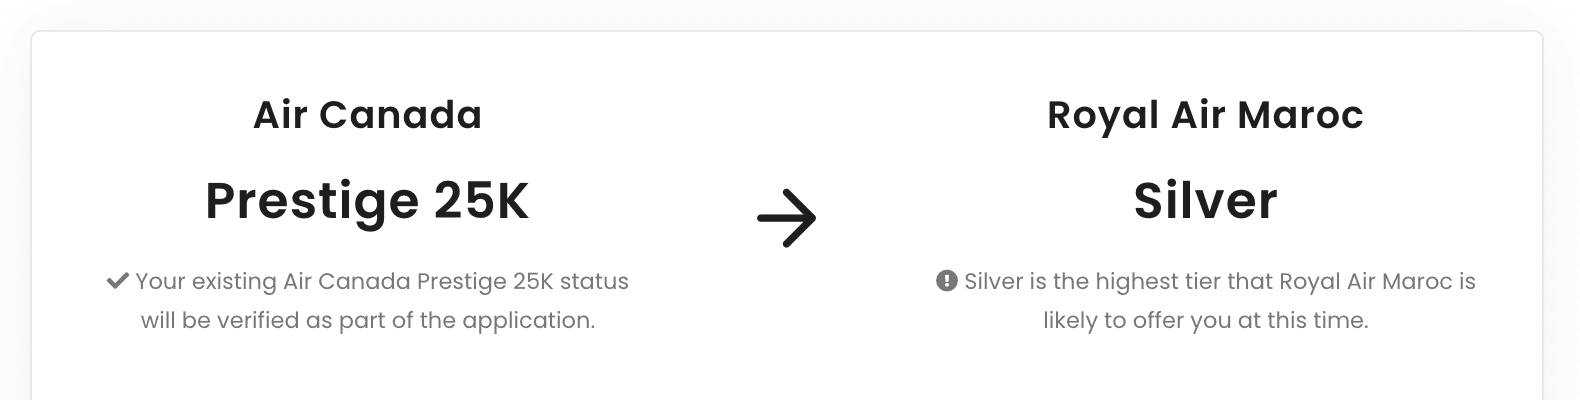Click the word "Prestige" in the large heading
Image resolution: width=1580 pixels, height=400 pixels.
pyautogui.click(x=312, y=201)
